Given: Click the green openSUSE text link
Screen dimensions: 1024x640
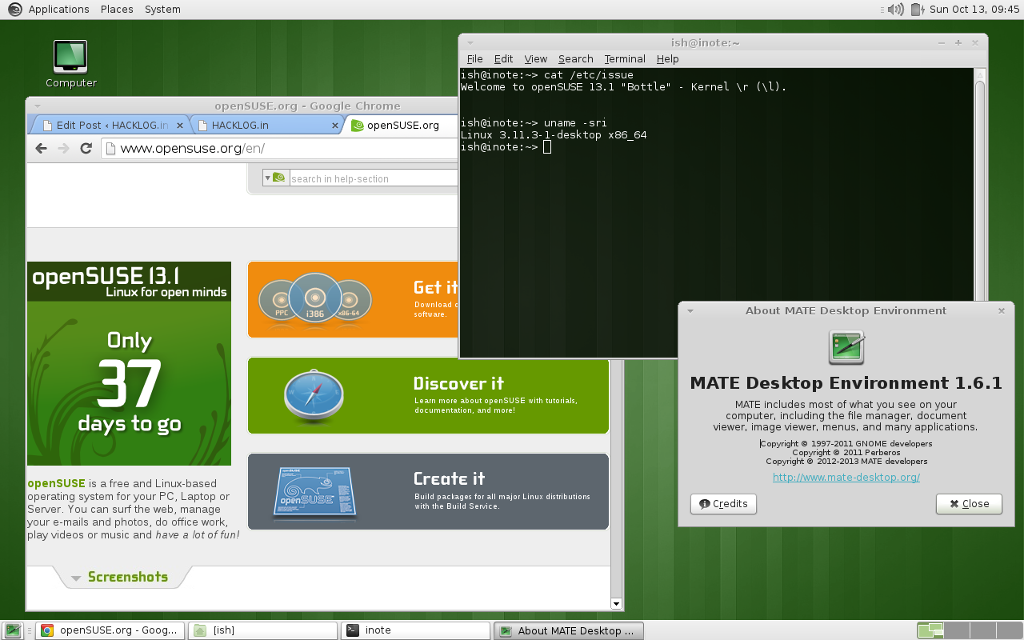Looking at the screenshot, I should (56, 483).
